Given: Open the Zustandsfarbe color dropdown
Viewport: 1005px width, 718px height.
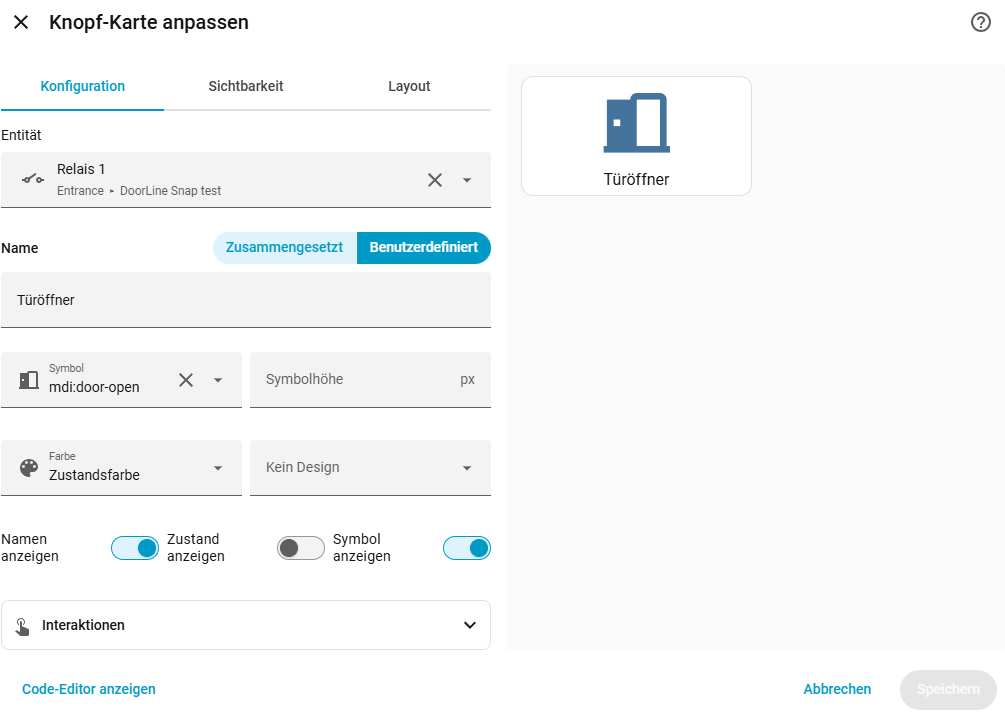Looking at the screenshot, I should [x=121, y=468].
